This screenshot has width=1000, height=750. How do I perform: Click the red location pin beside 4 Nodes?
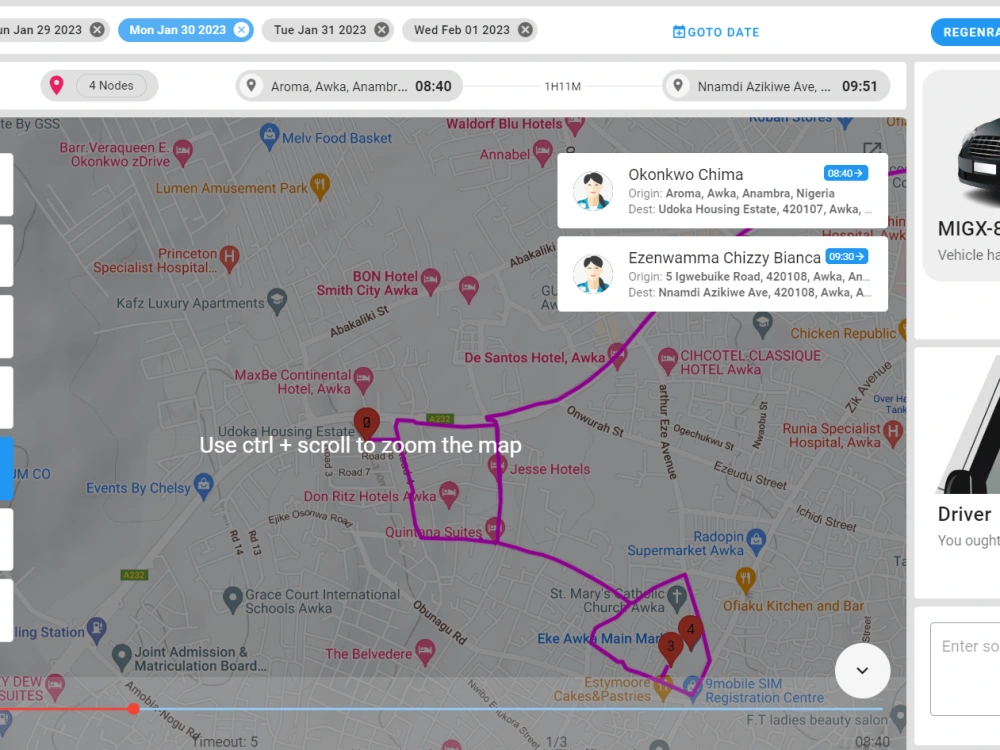57,85
